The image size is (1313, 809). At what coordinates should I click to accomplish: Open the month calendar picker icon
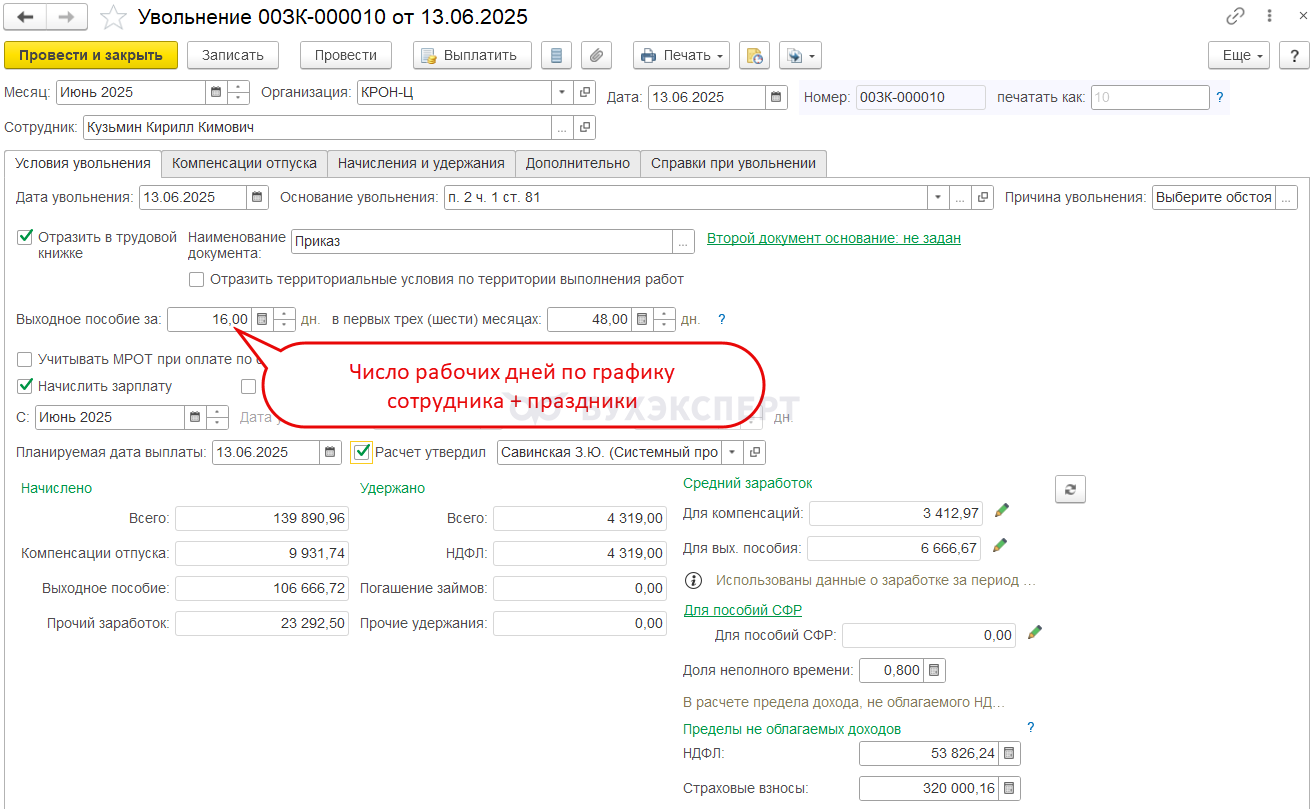pos(215,92)
